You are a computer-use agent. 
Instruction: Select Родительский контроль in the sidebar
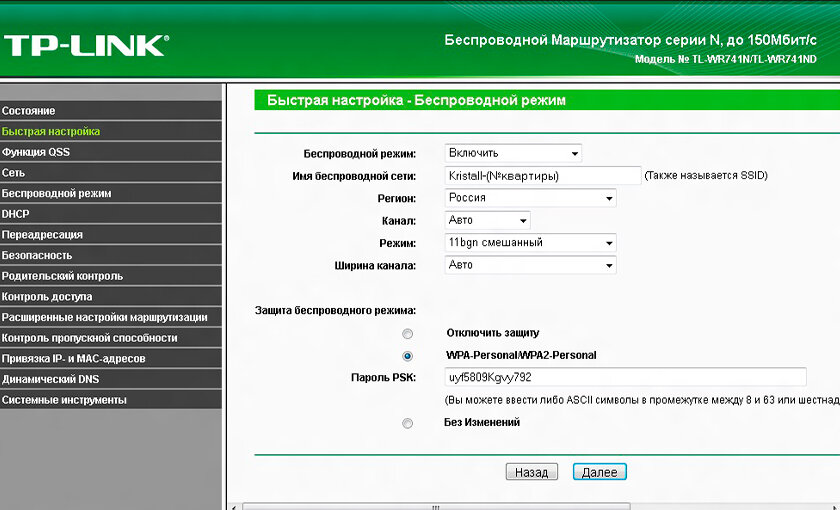tap(110, 276)
